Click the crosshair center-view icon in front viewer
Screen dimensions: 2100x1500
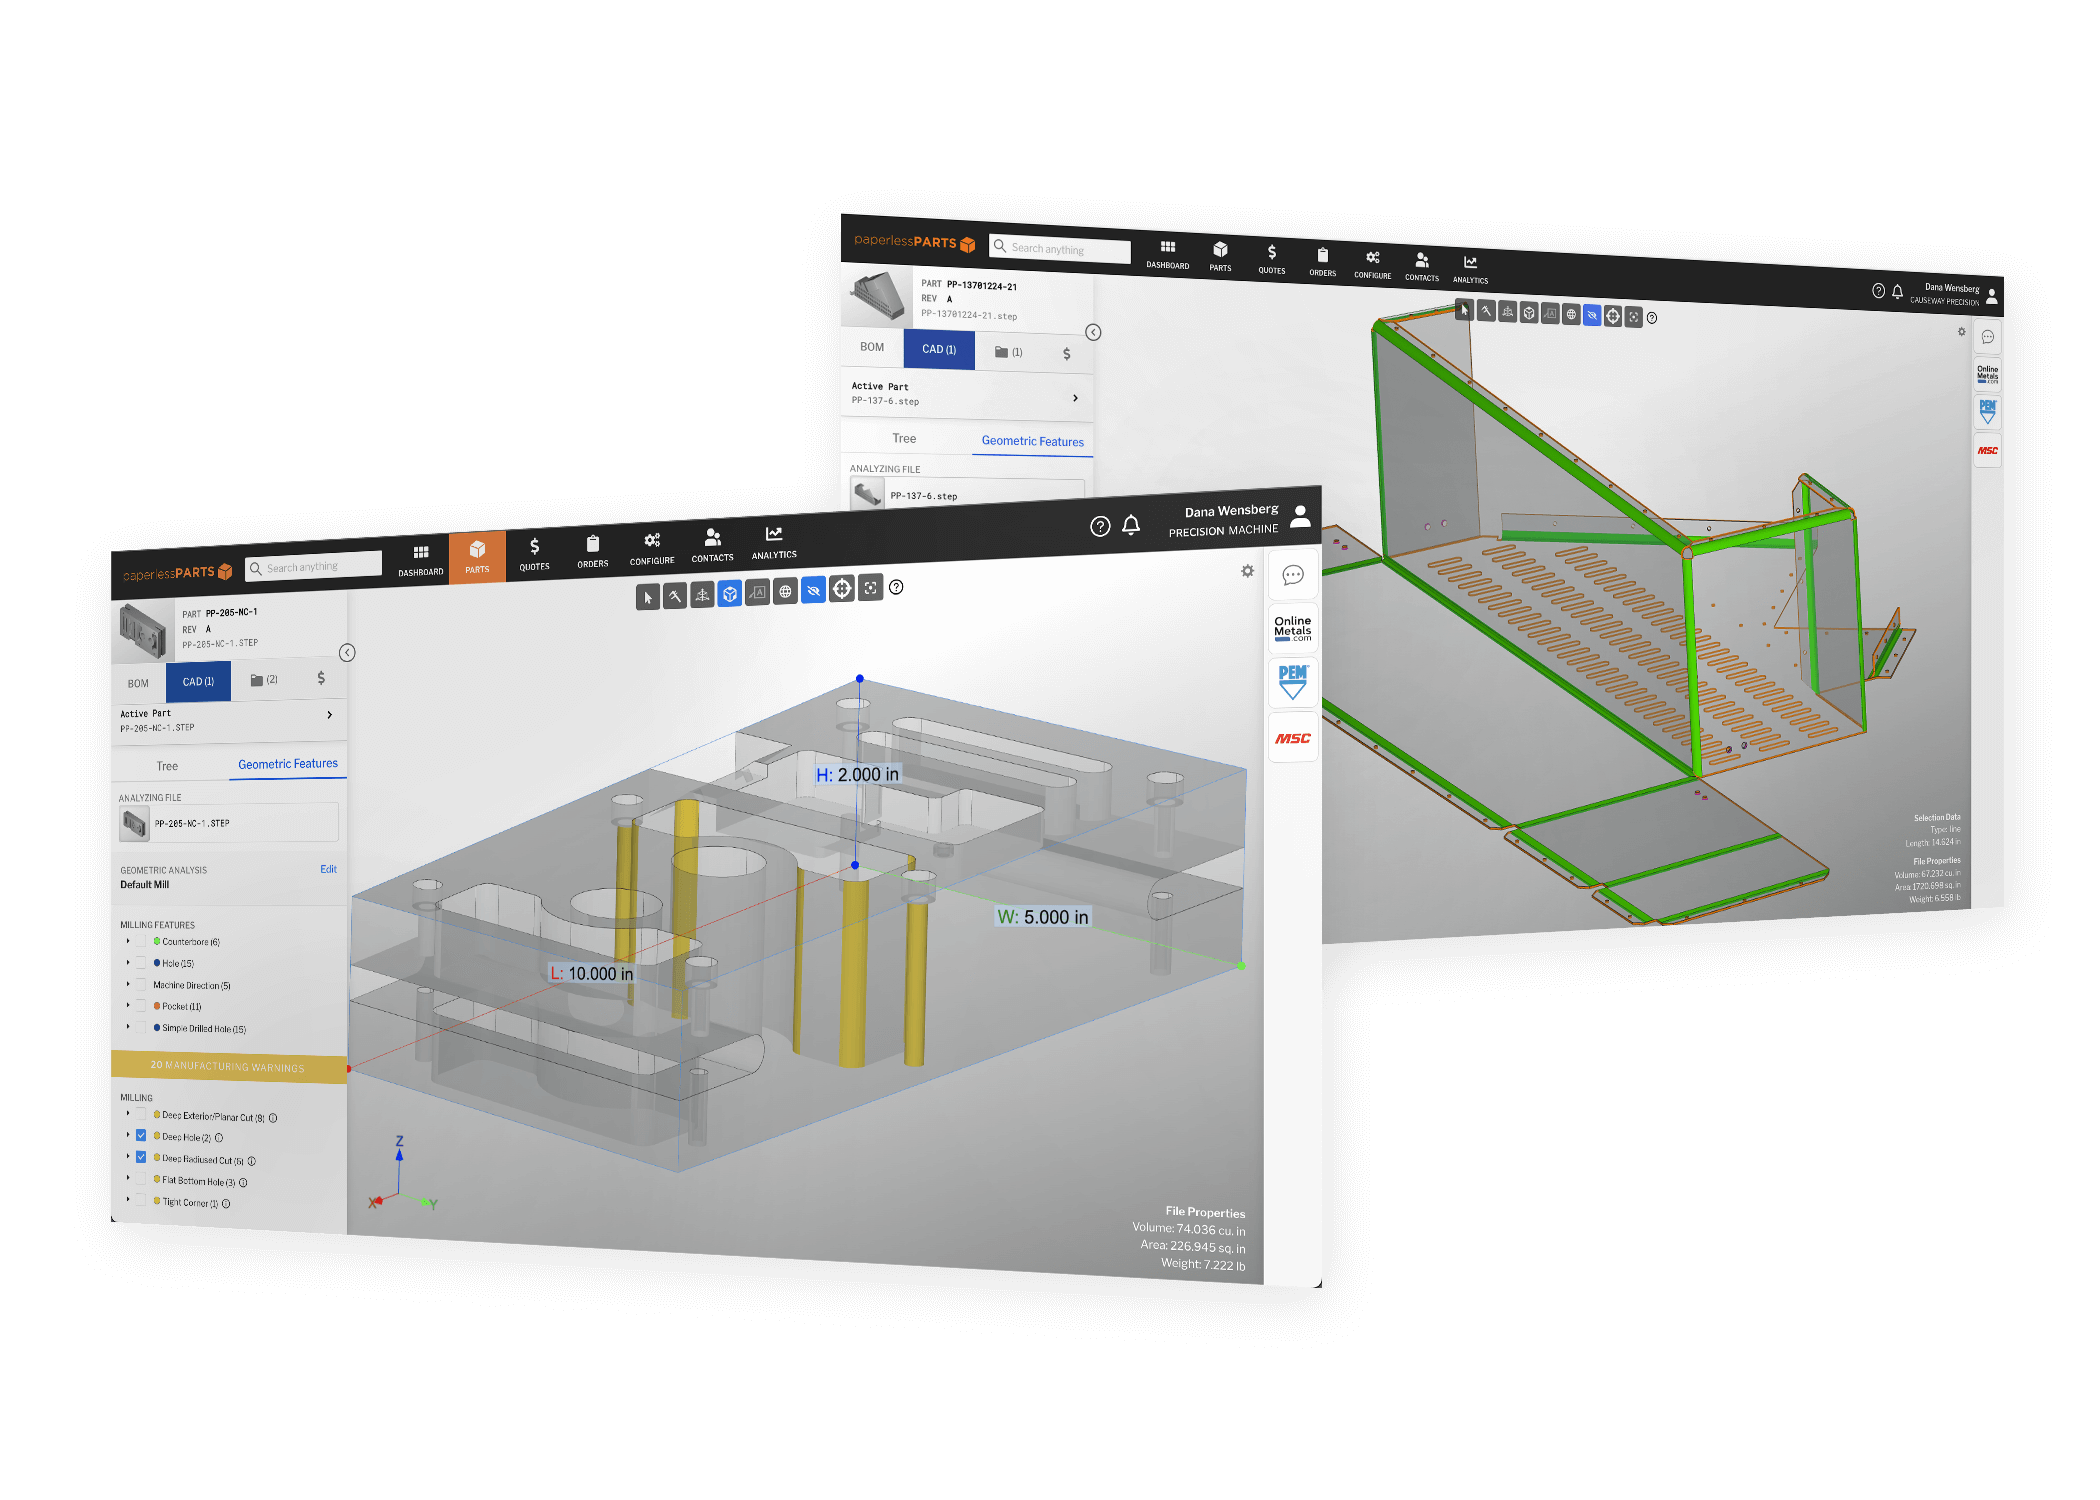[842, 589]
